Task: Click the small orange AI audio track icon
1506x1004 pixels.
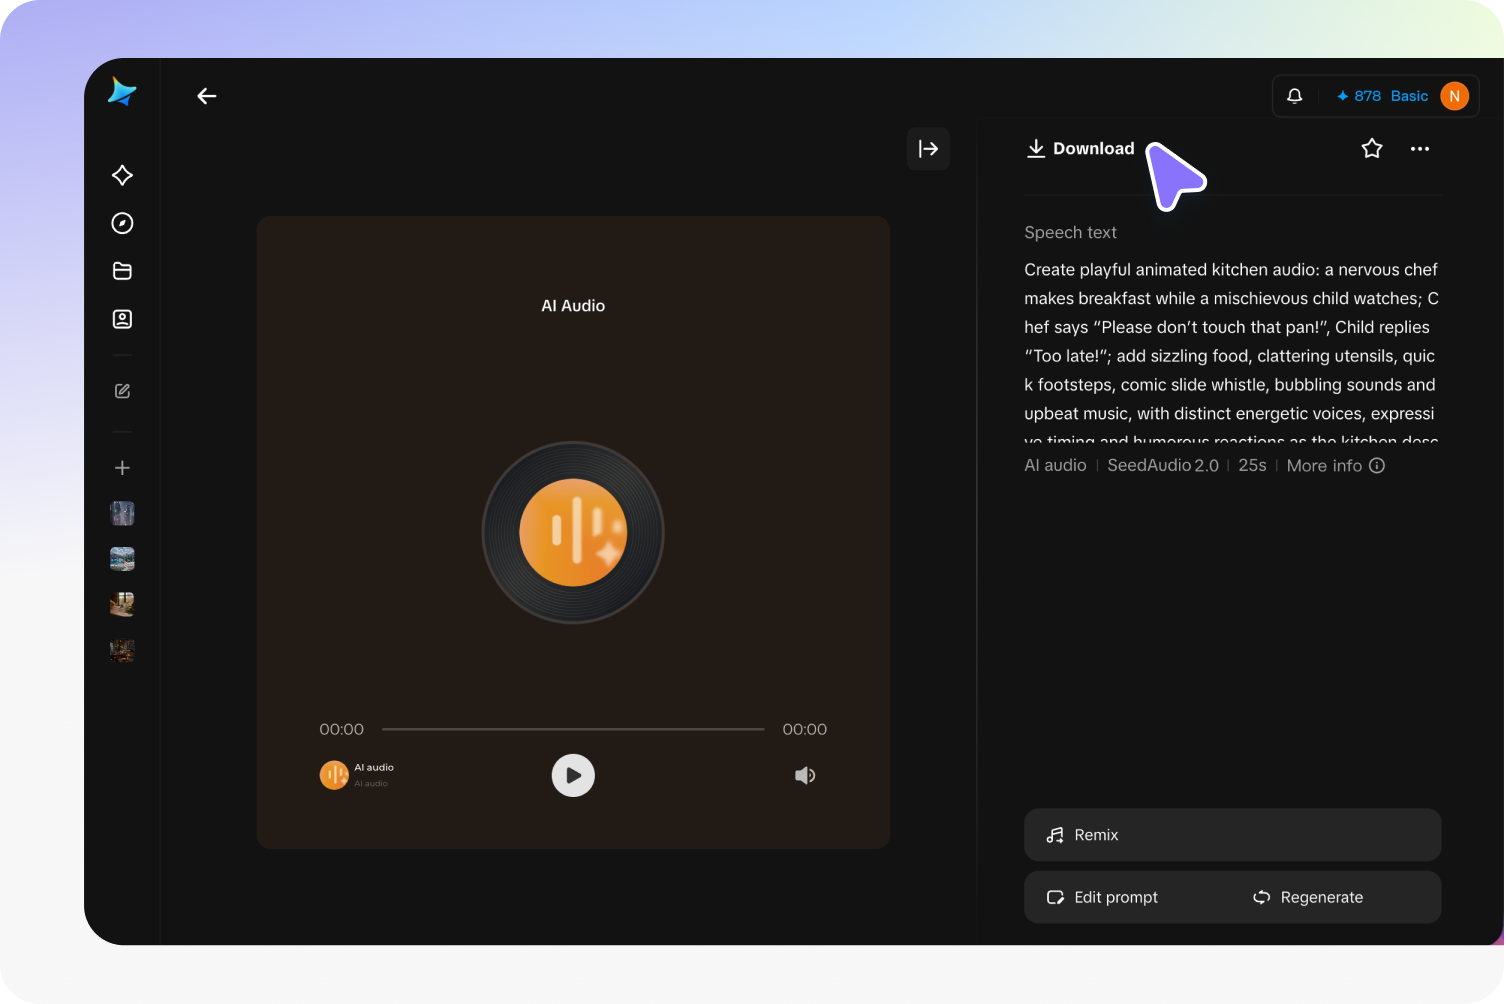Action: click(x=334, y=775)
